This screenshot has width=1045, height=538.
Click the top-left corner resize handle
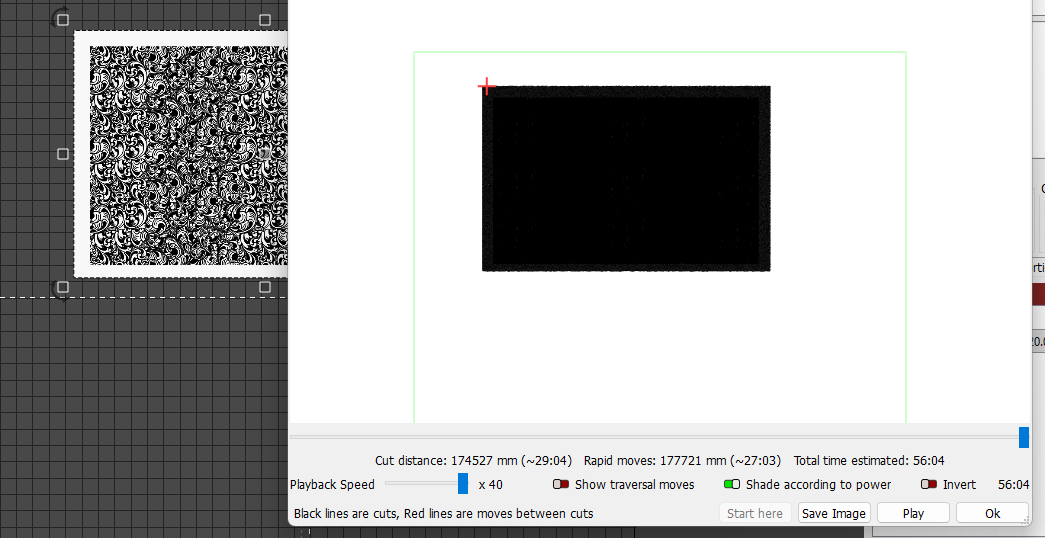tap(63, 20)
